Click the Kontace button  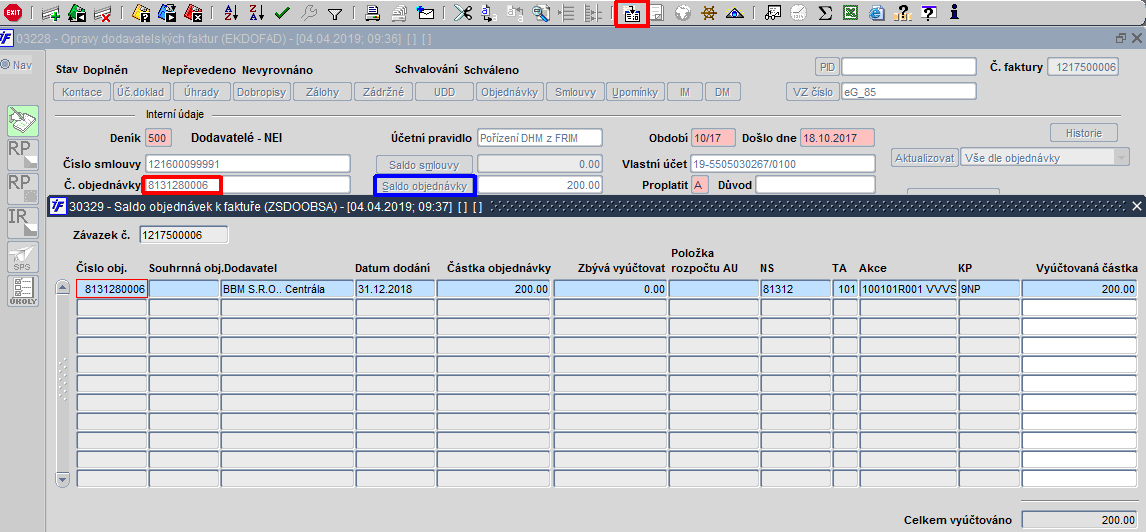pyautogui.click(x=82, y=92)
